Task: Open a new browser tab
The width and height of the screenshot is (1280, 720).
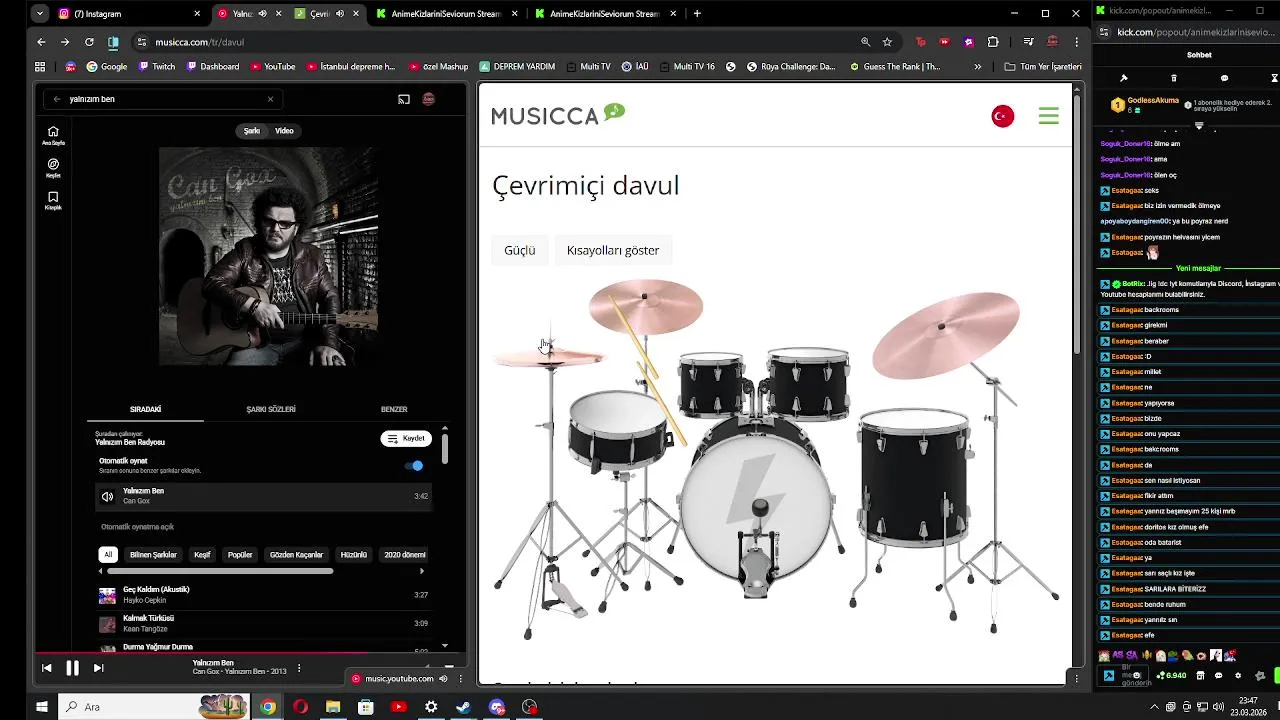Action: (697, 14)
